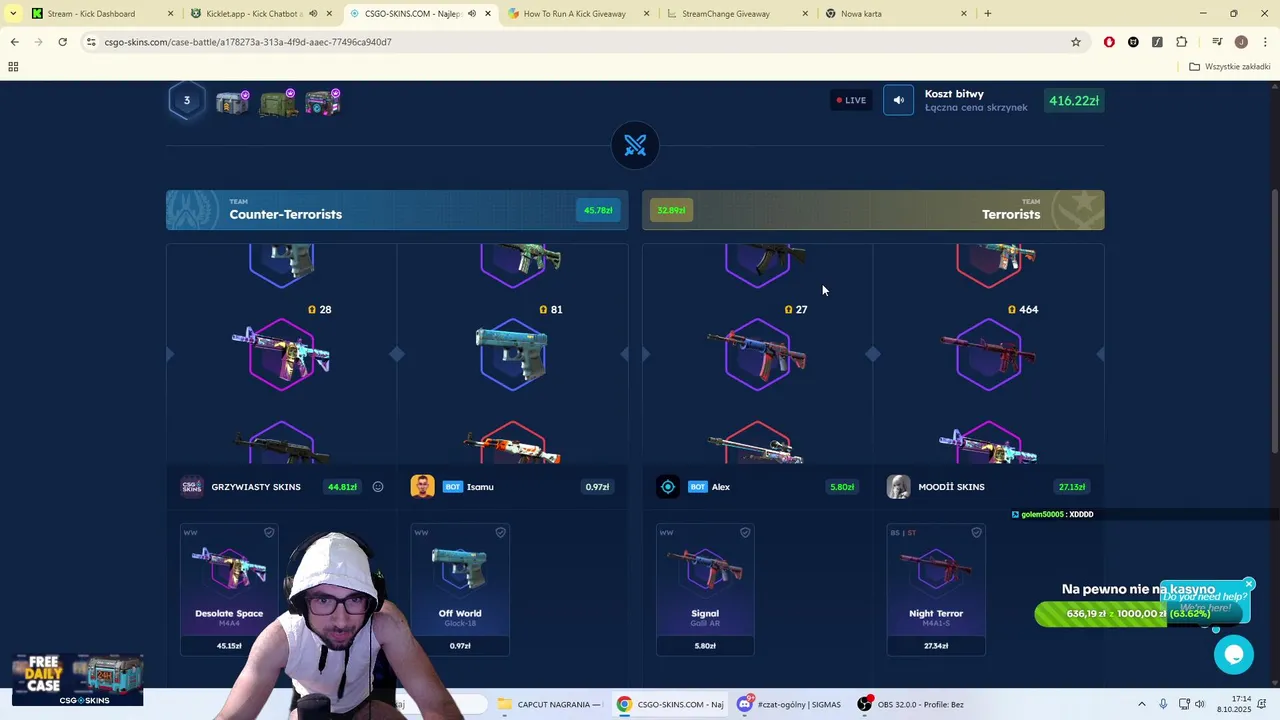Click GRZYWIASTY SKINS 44.81zł total
1280x720 pixels.
click(342, 487)
